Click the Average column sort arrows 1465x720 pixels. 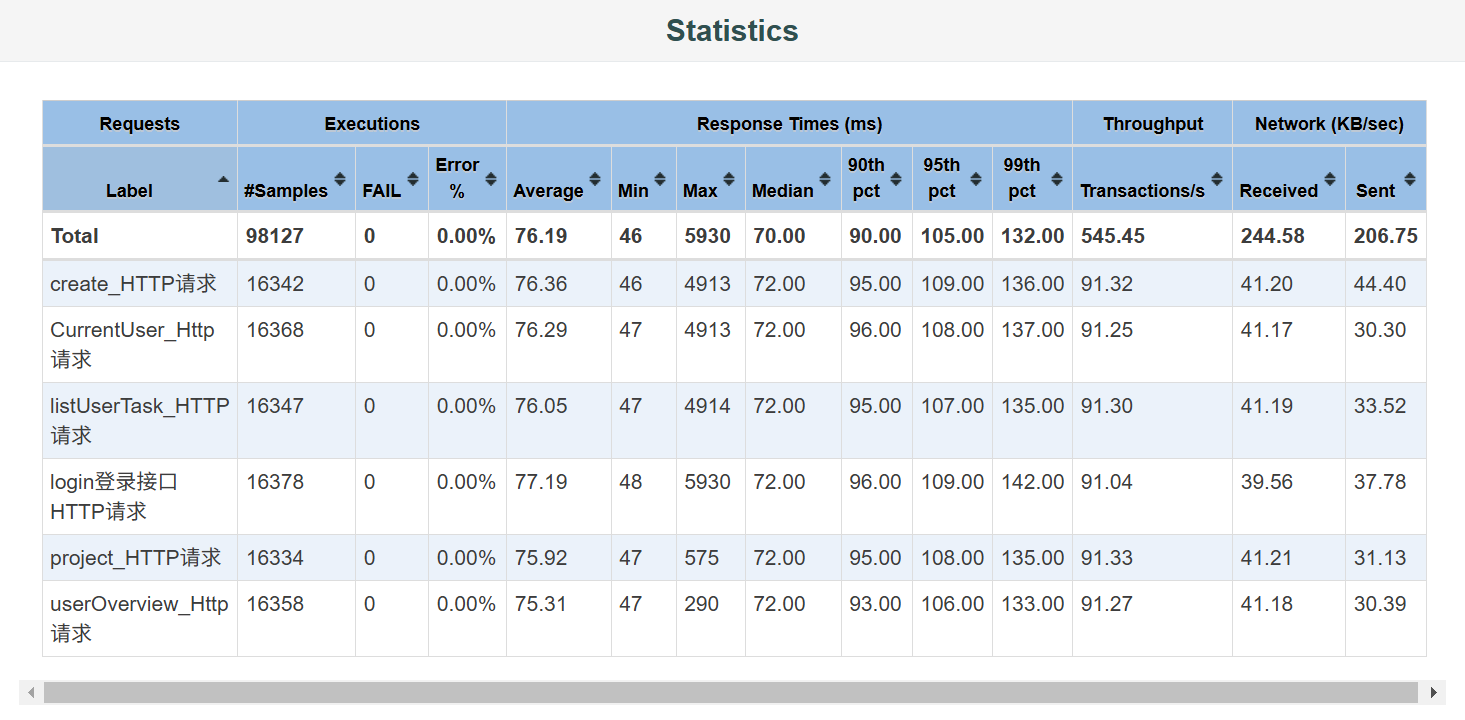[x=595, y=180]
